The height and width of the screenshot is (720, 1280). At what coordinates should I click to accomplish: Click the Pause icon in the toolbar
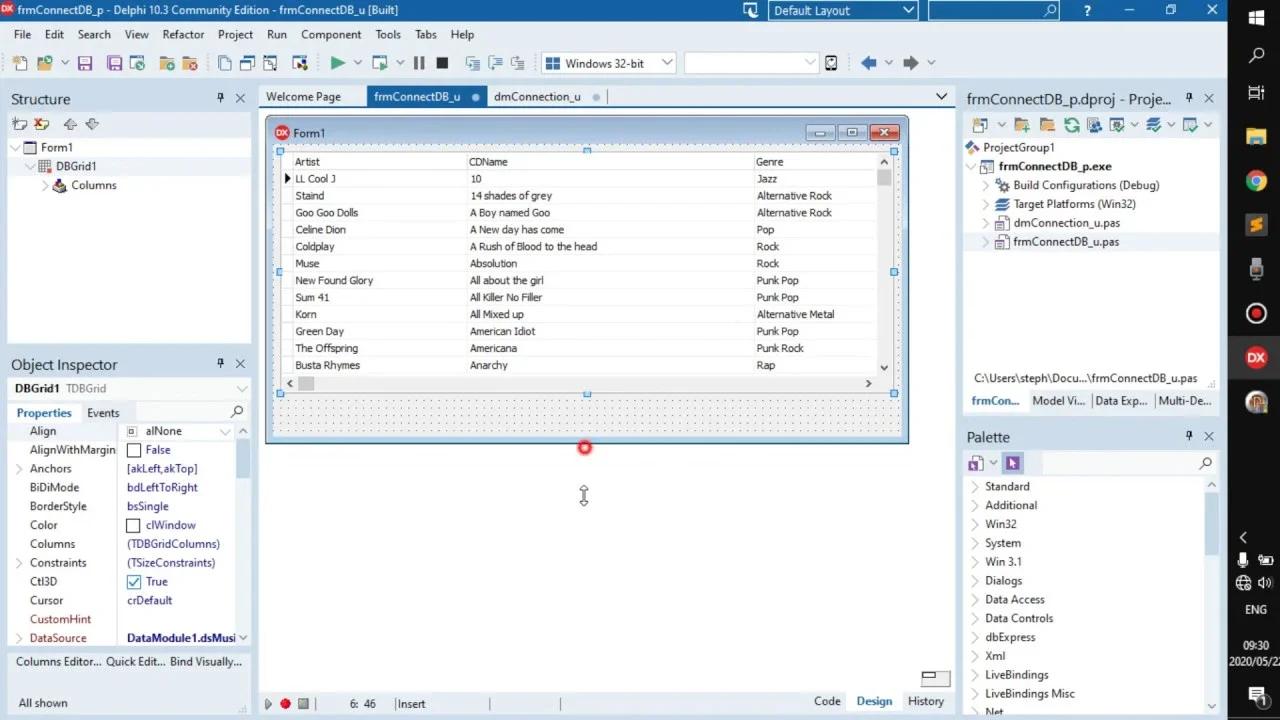click(x=419, y=63)
